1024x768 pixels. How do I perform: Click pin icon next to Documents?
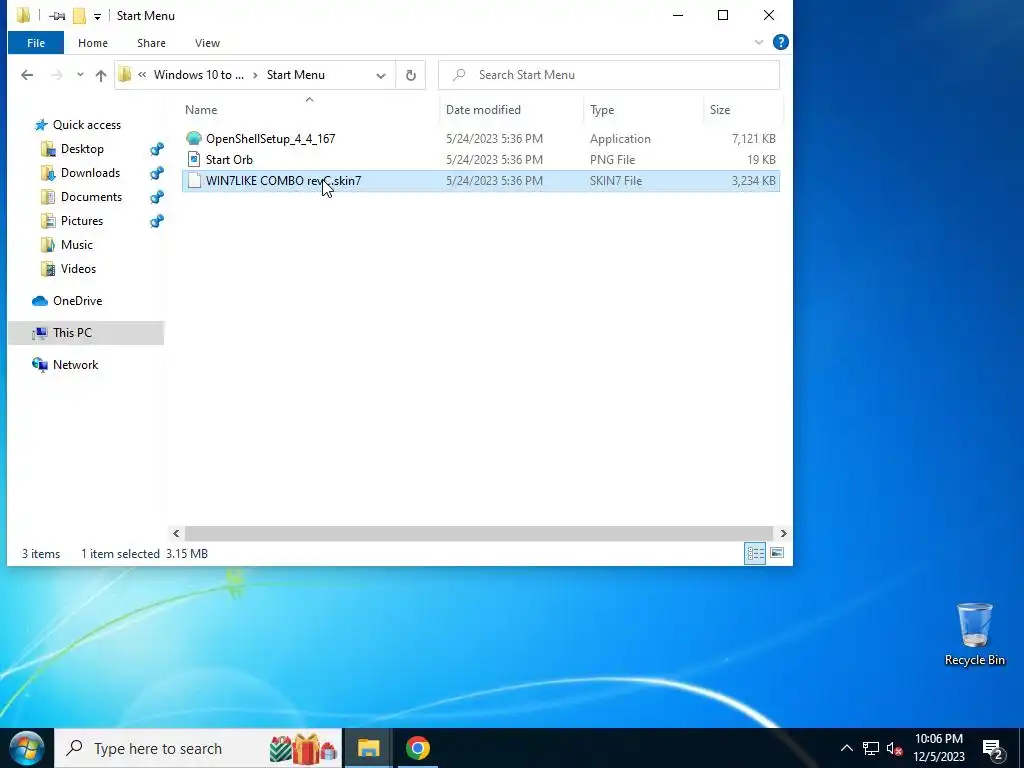(x=157, y=197)
